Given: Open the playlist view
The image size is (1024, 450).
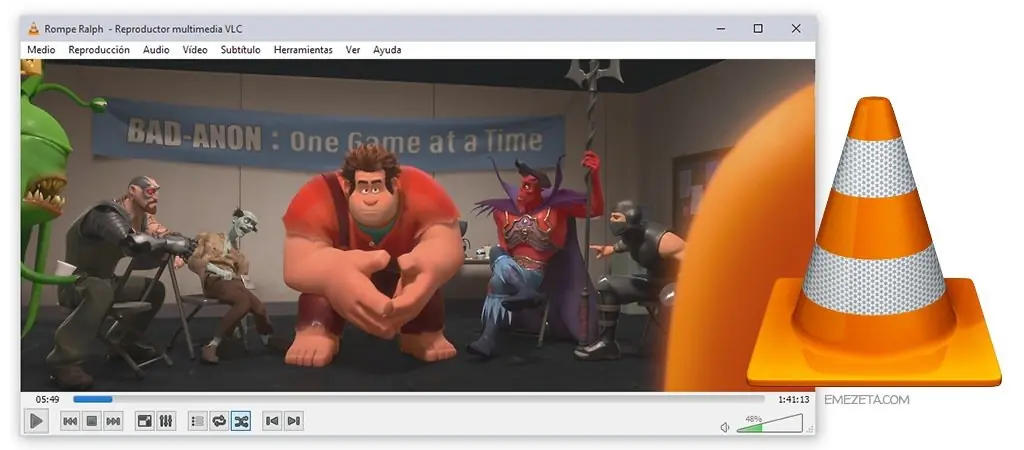Looking at the screenshot, I should point(197,421).
